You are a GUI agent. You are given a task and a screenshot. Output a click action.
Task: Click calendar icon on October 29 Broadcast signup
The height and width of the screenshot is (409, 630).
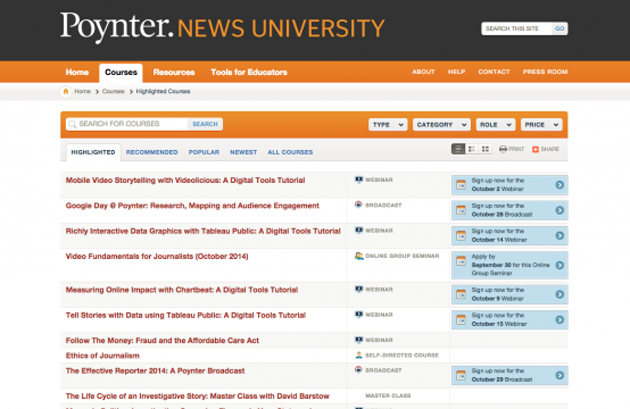[461, 375]
